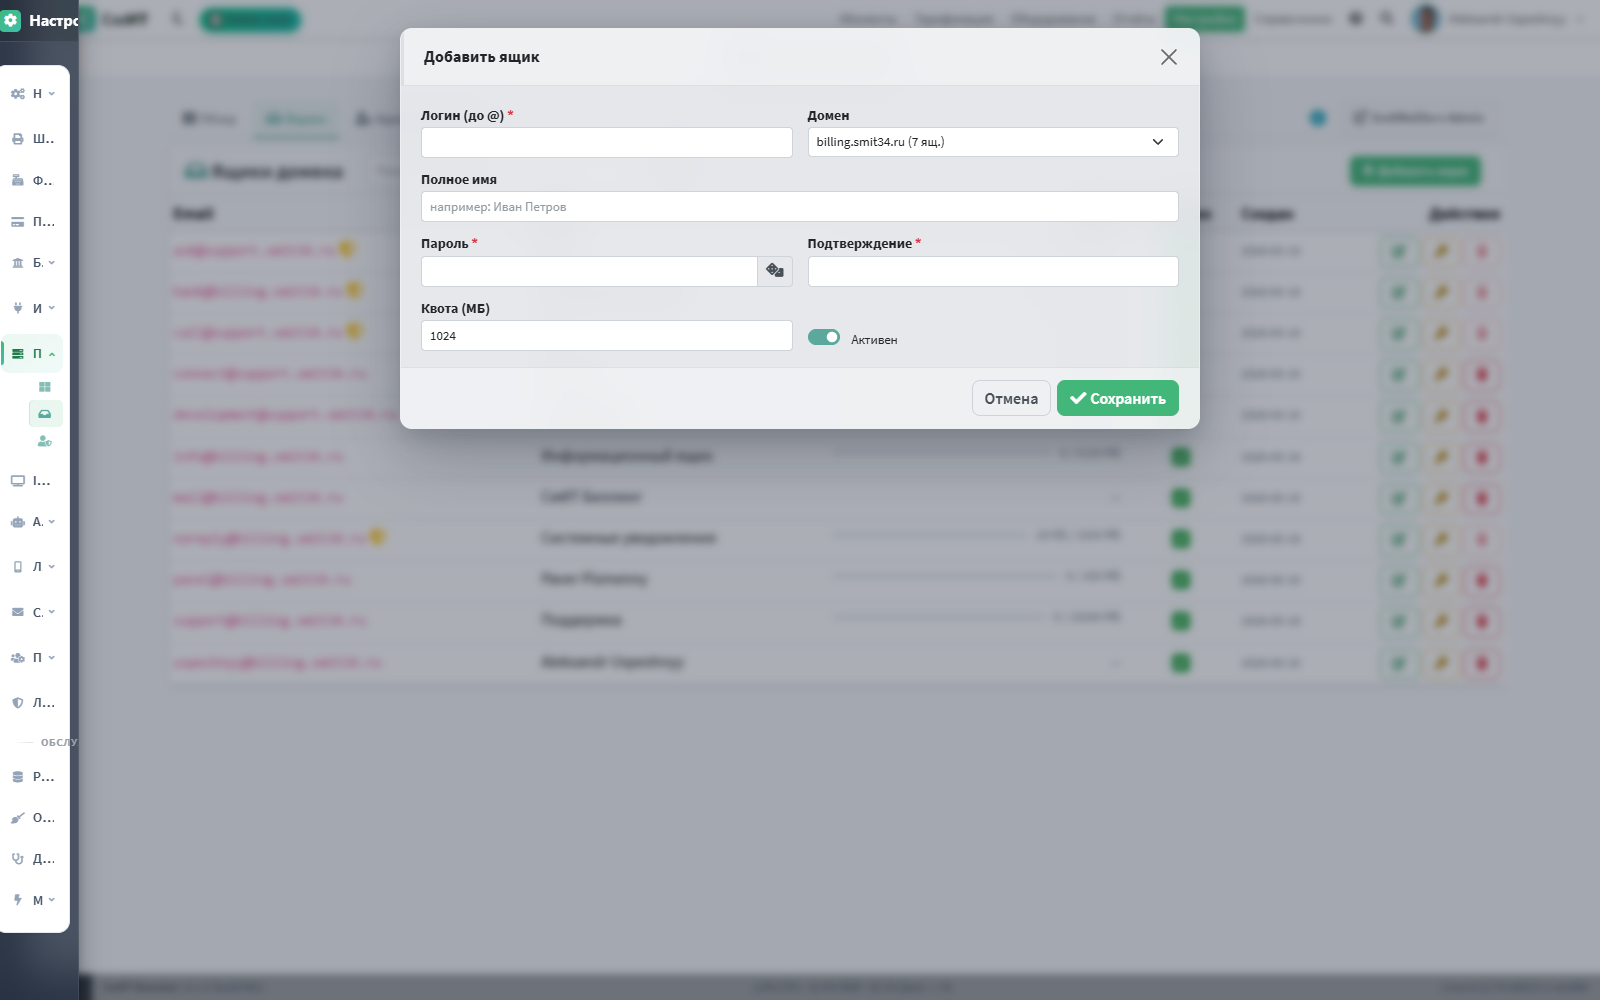Open the robot sidebar item

pyautogui.click(x=18, y=522)
